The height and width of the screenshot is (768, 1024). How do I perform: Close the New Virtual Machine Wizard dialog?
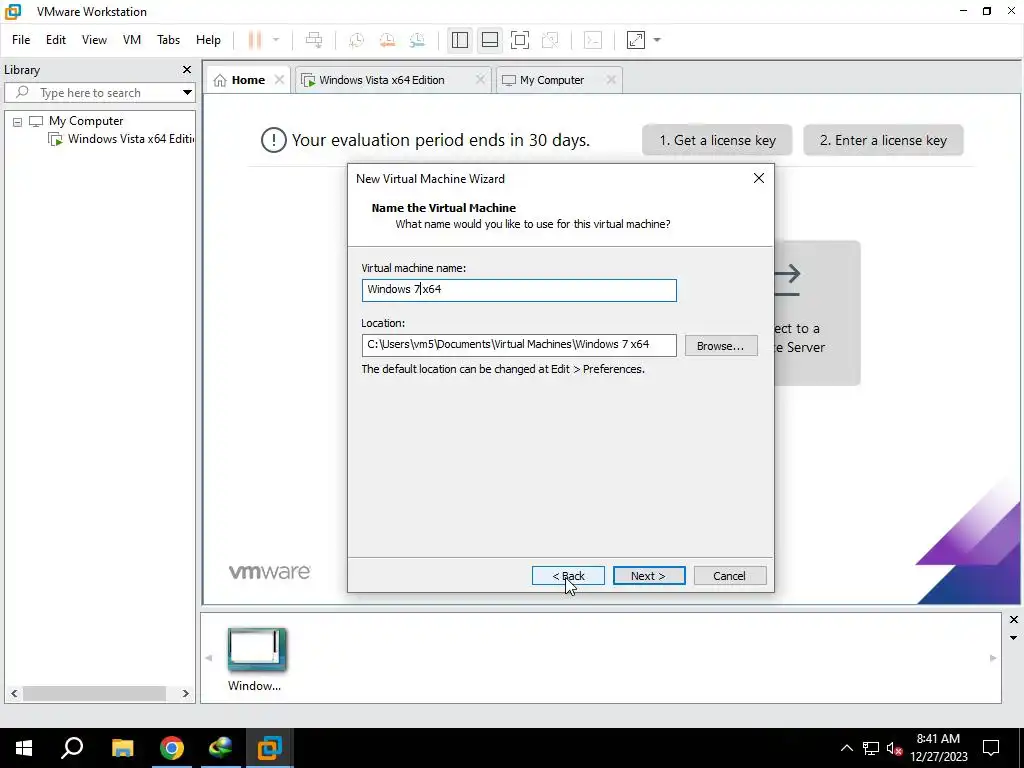(x=759, y=178)
